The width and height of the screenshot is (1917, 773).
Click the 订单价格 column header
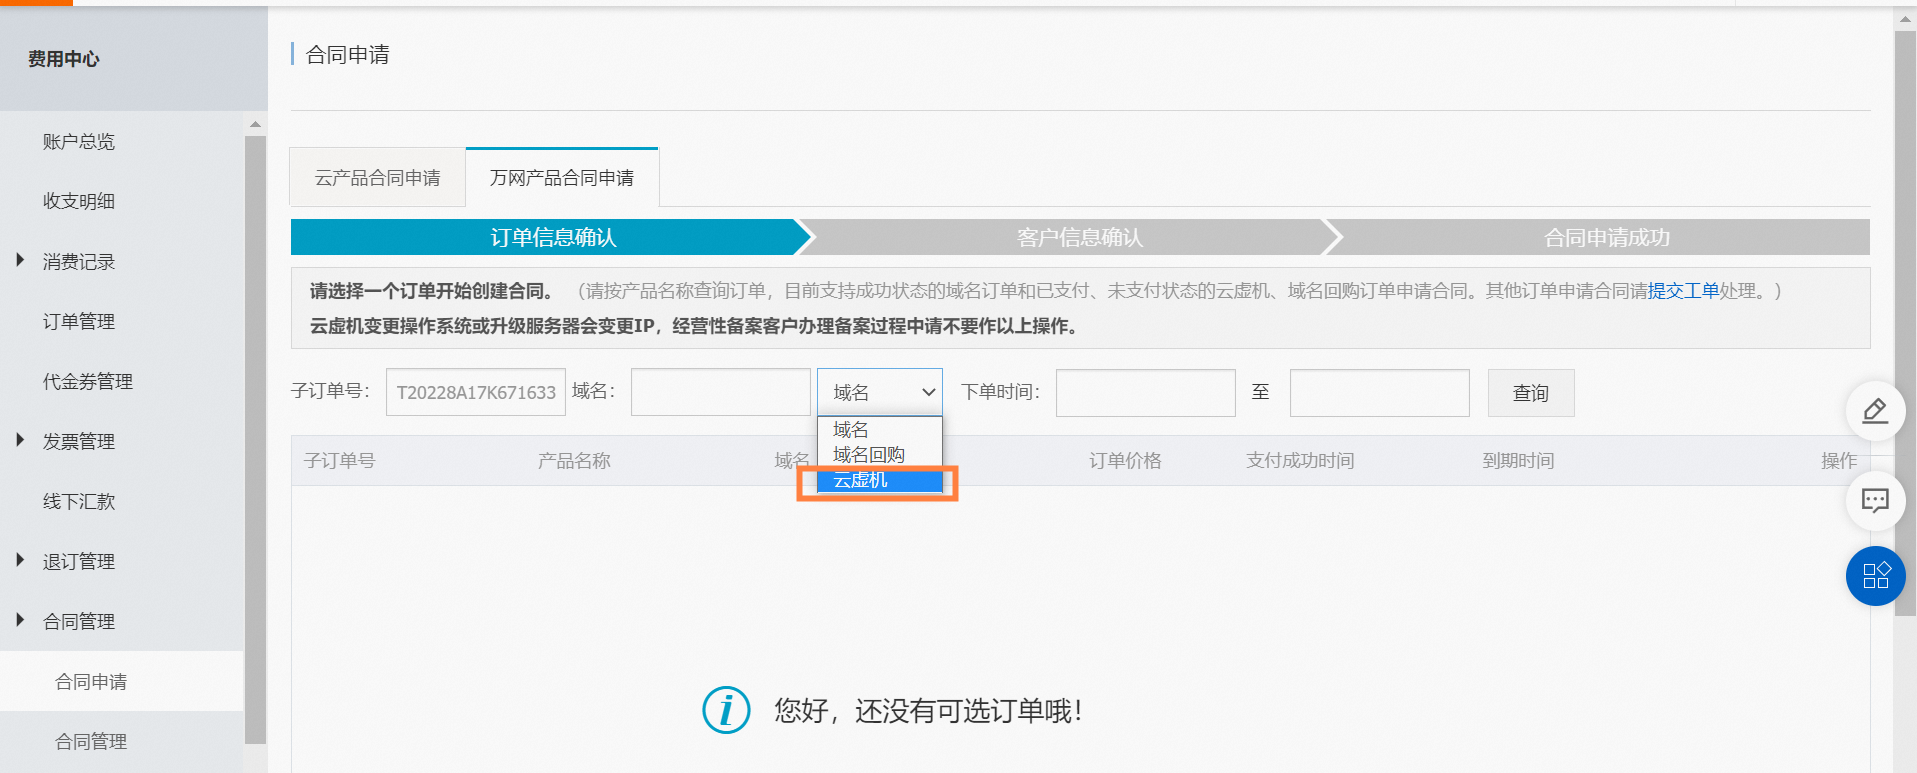tap(1125, 461)
